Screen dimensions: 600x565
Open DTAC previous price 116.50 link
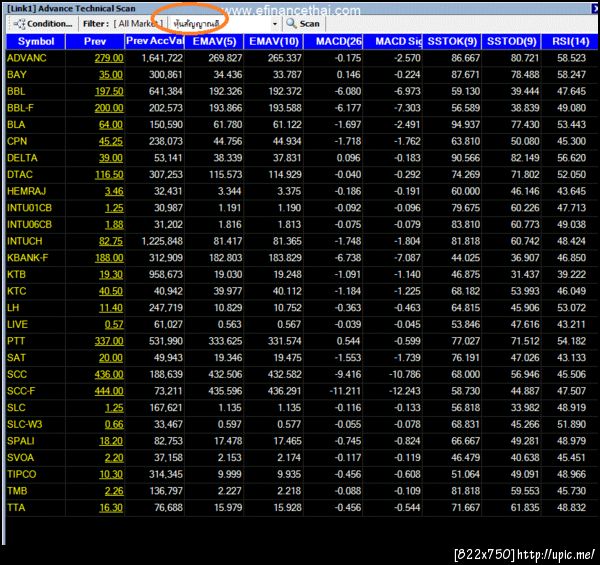tap(109, 174)
